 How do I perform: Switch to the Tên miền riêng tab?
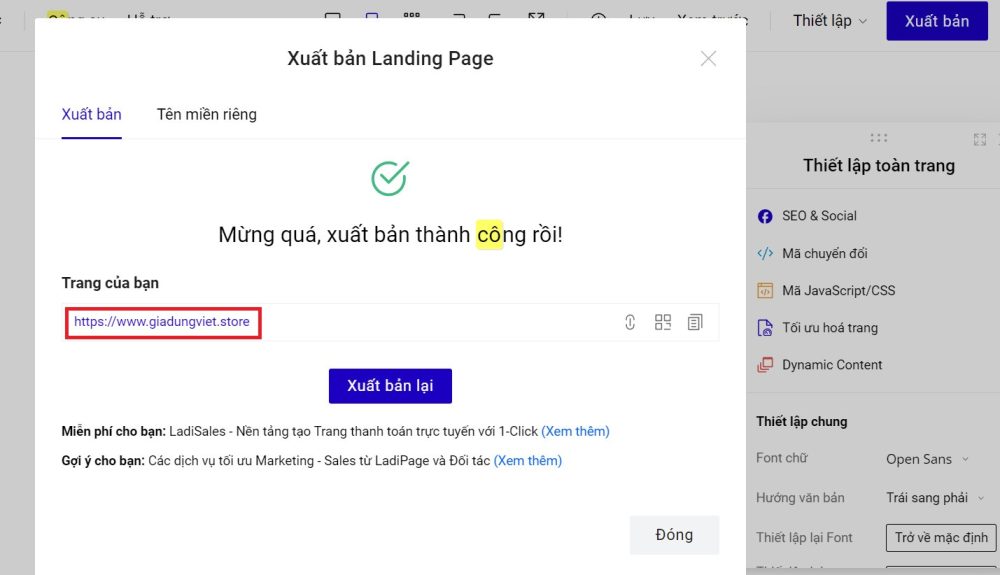point(207,114)
